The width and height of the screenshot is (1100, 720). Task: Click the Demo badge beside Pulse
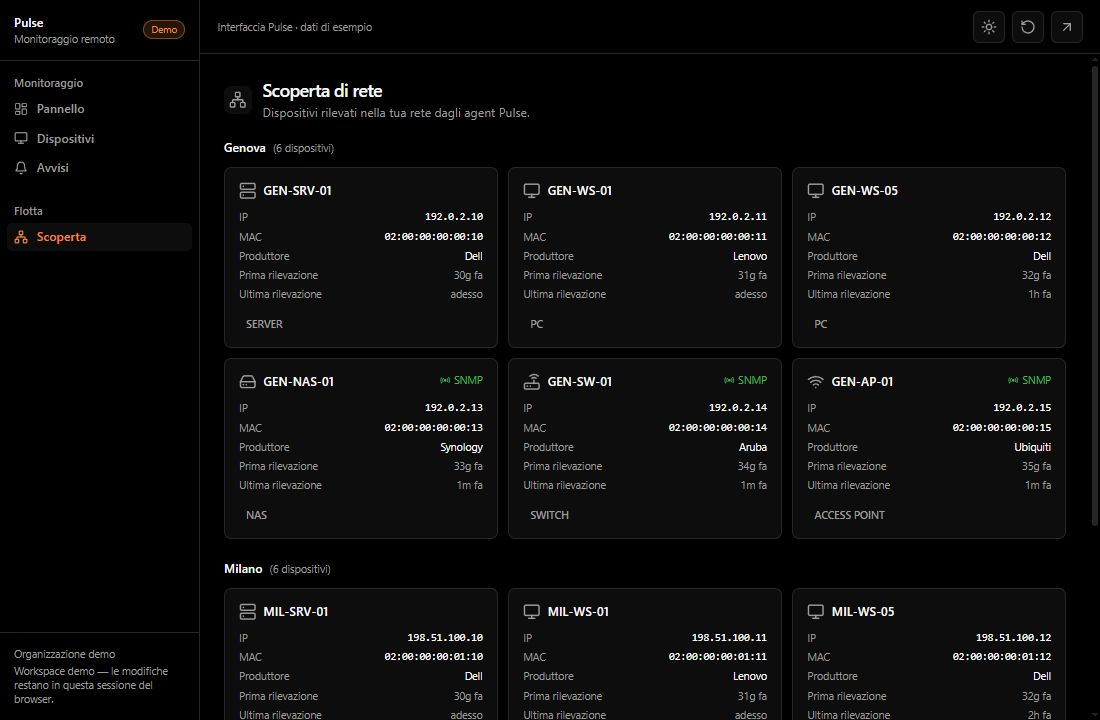pyautogui.click(x=164, y=29)
